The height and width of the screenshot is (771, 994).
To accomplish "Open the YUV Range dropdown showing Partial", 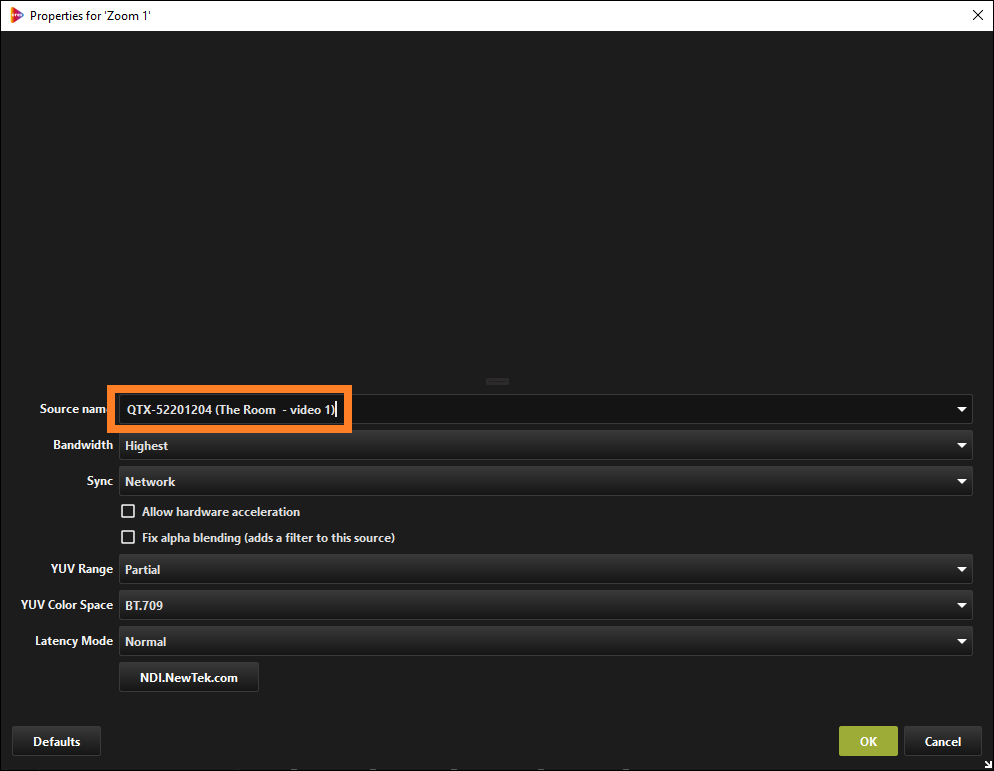I will pyautogui.click(x=545, y=569).
